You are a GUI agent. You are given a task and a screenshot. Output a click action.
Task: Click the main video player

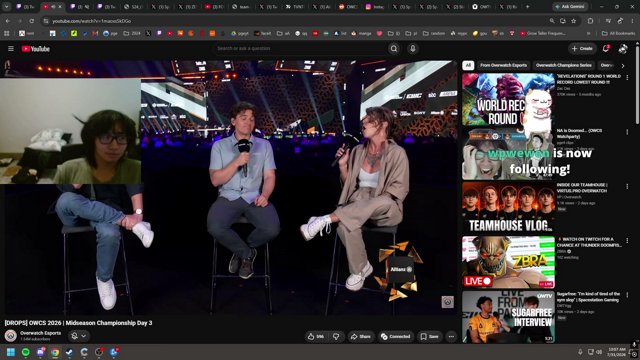click(x=231, y=188)
